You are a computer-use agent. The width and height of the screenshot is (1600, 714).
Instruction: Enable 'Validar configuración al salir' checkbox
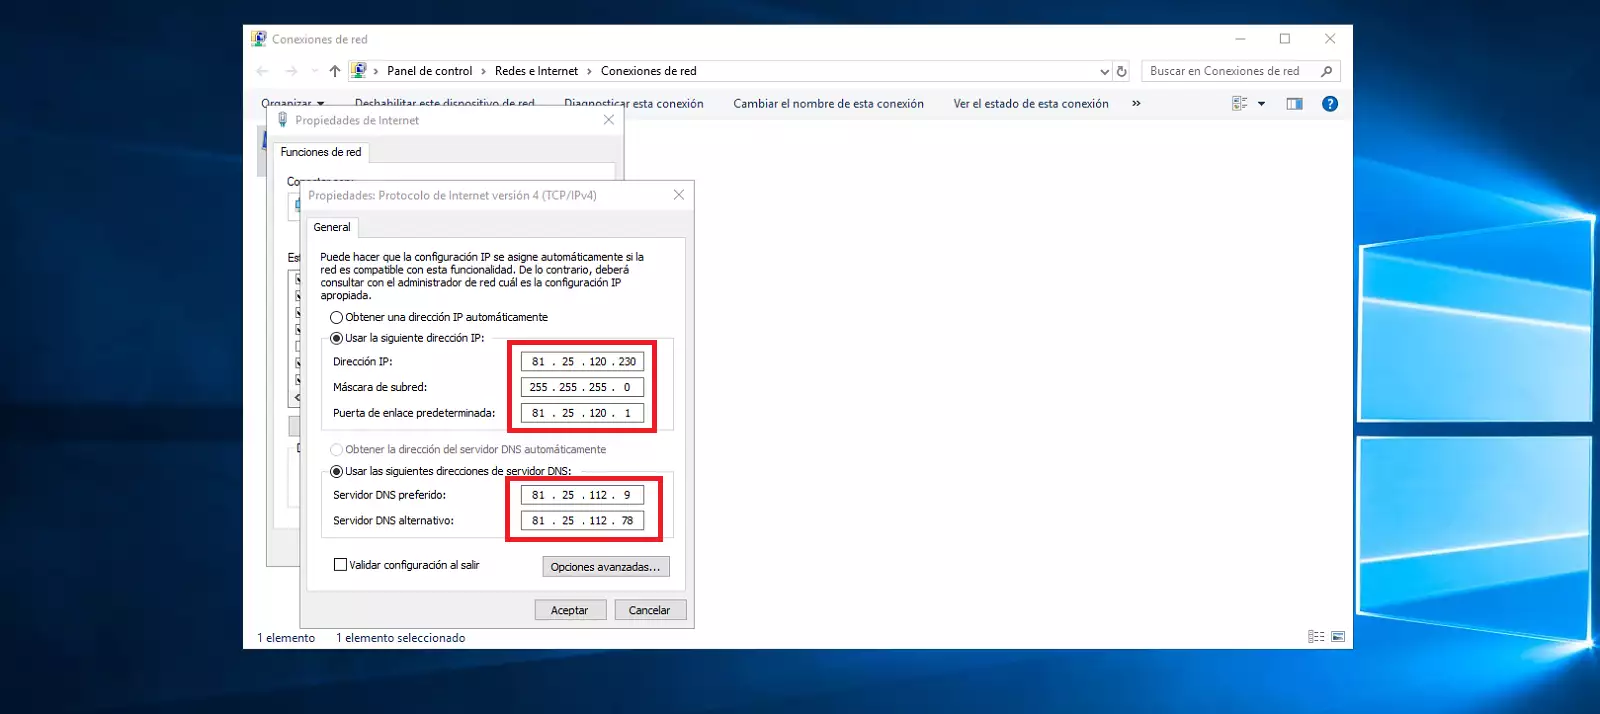point(340,565)
